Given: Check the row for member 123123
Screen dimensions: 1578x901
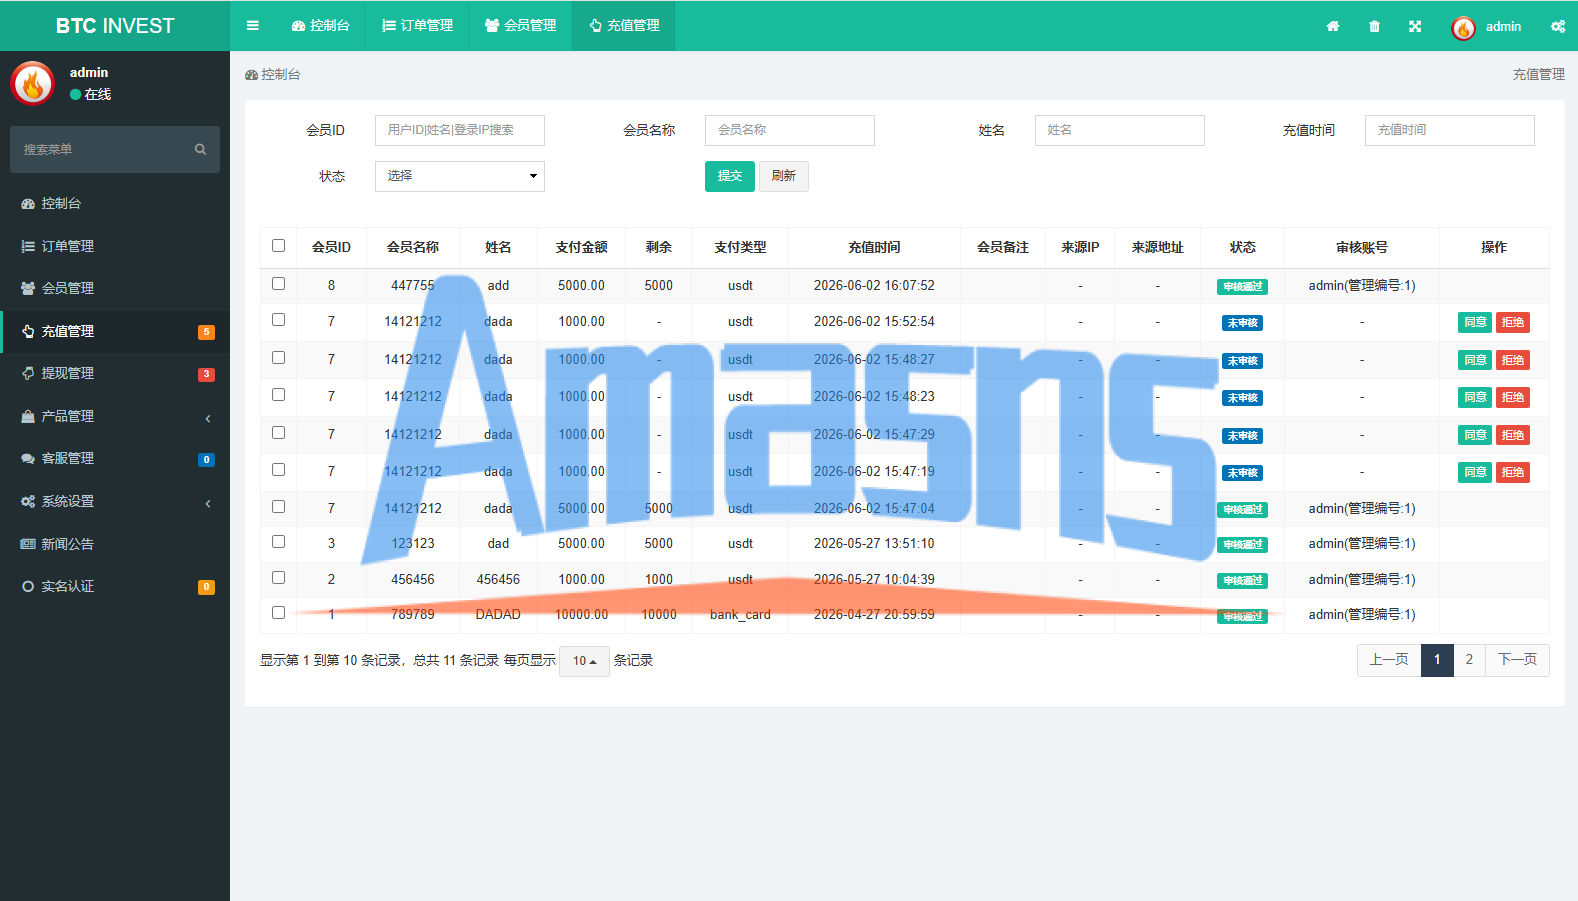Looking at the screenshot, I should [278, 542].
